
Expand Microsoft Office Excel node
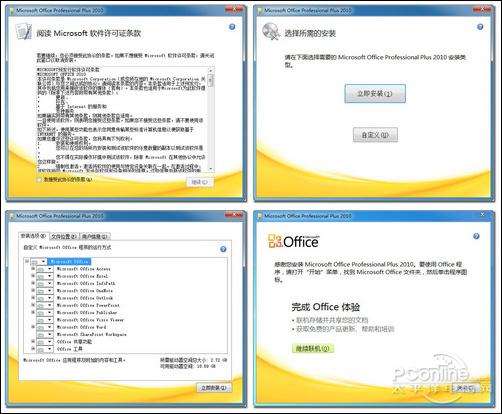(x=33, y=276)
